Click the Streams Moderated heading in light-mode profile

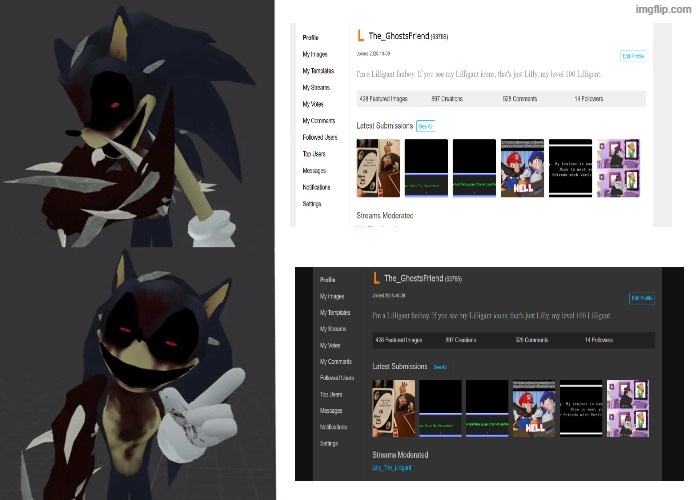[385, 215]
